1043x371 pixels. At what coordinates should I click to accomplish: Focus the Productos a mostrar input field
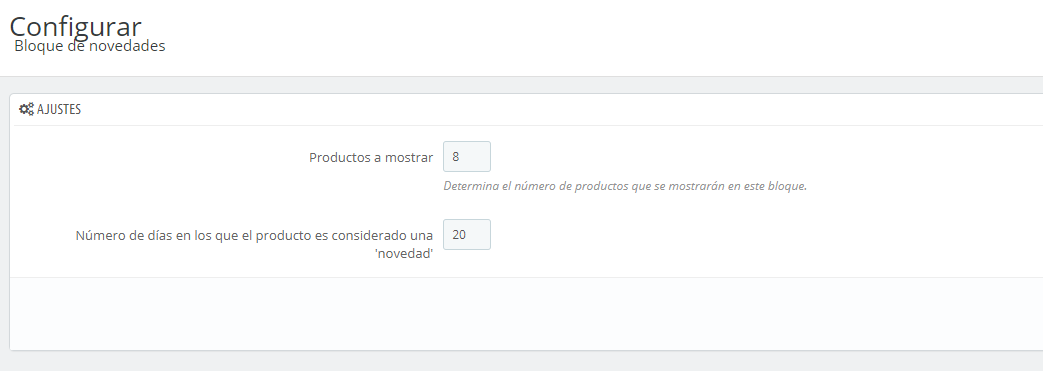[x=467, y=157]
